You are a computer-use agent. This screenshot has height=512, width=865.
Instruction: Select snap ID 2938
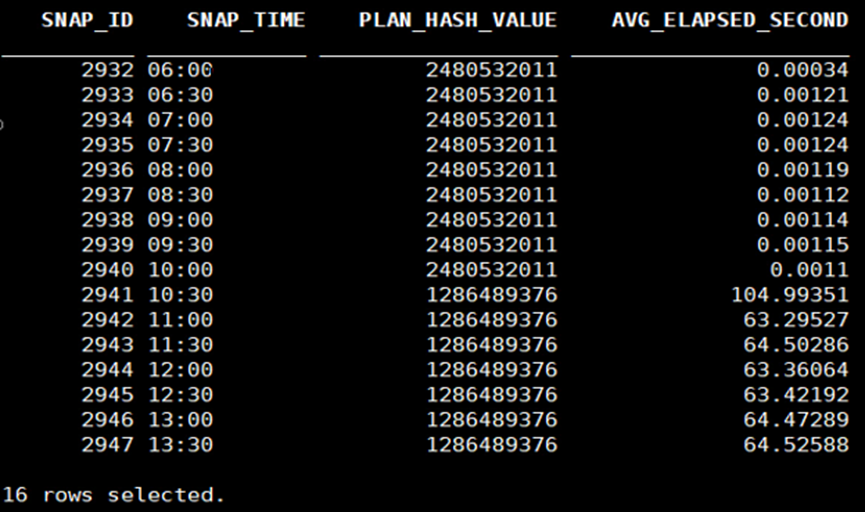(108, 220)
